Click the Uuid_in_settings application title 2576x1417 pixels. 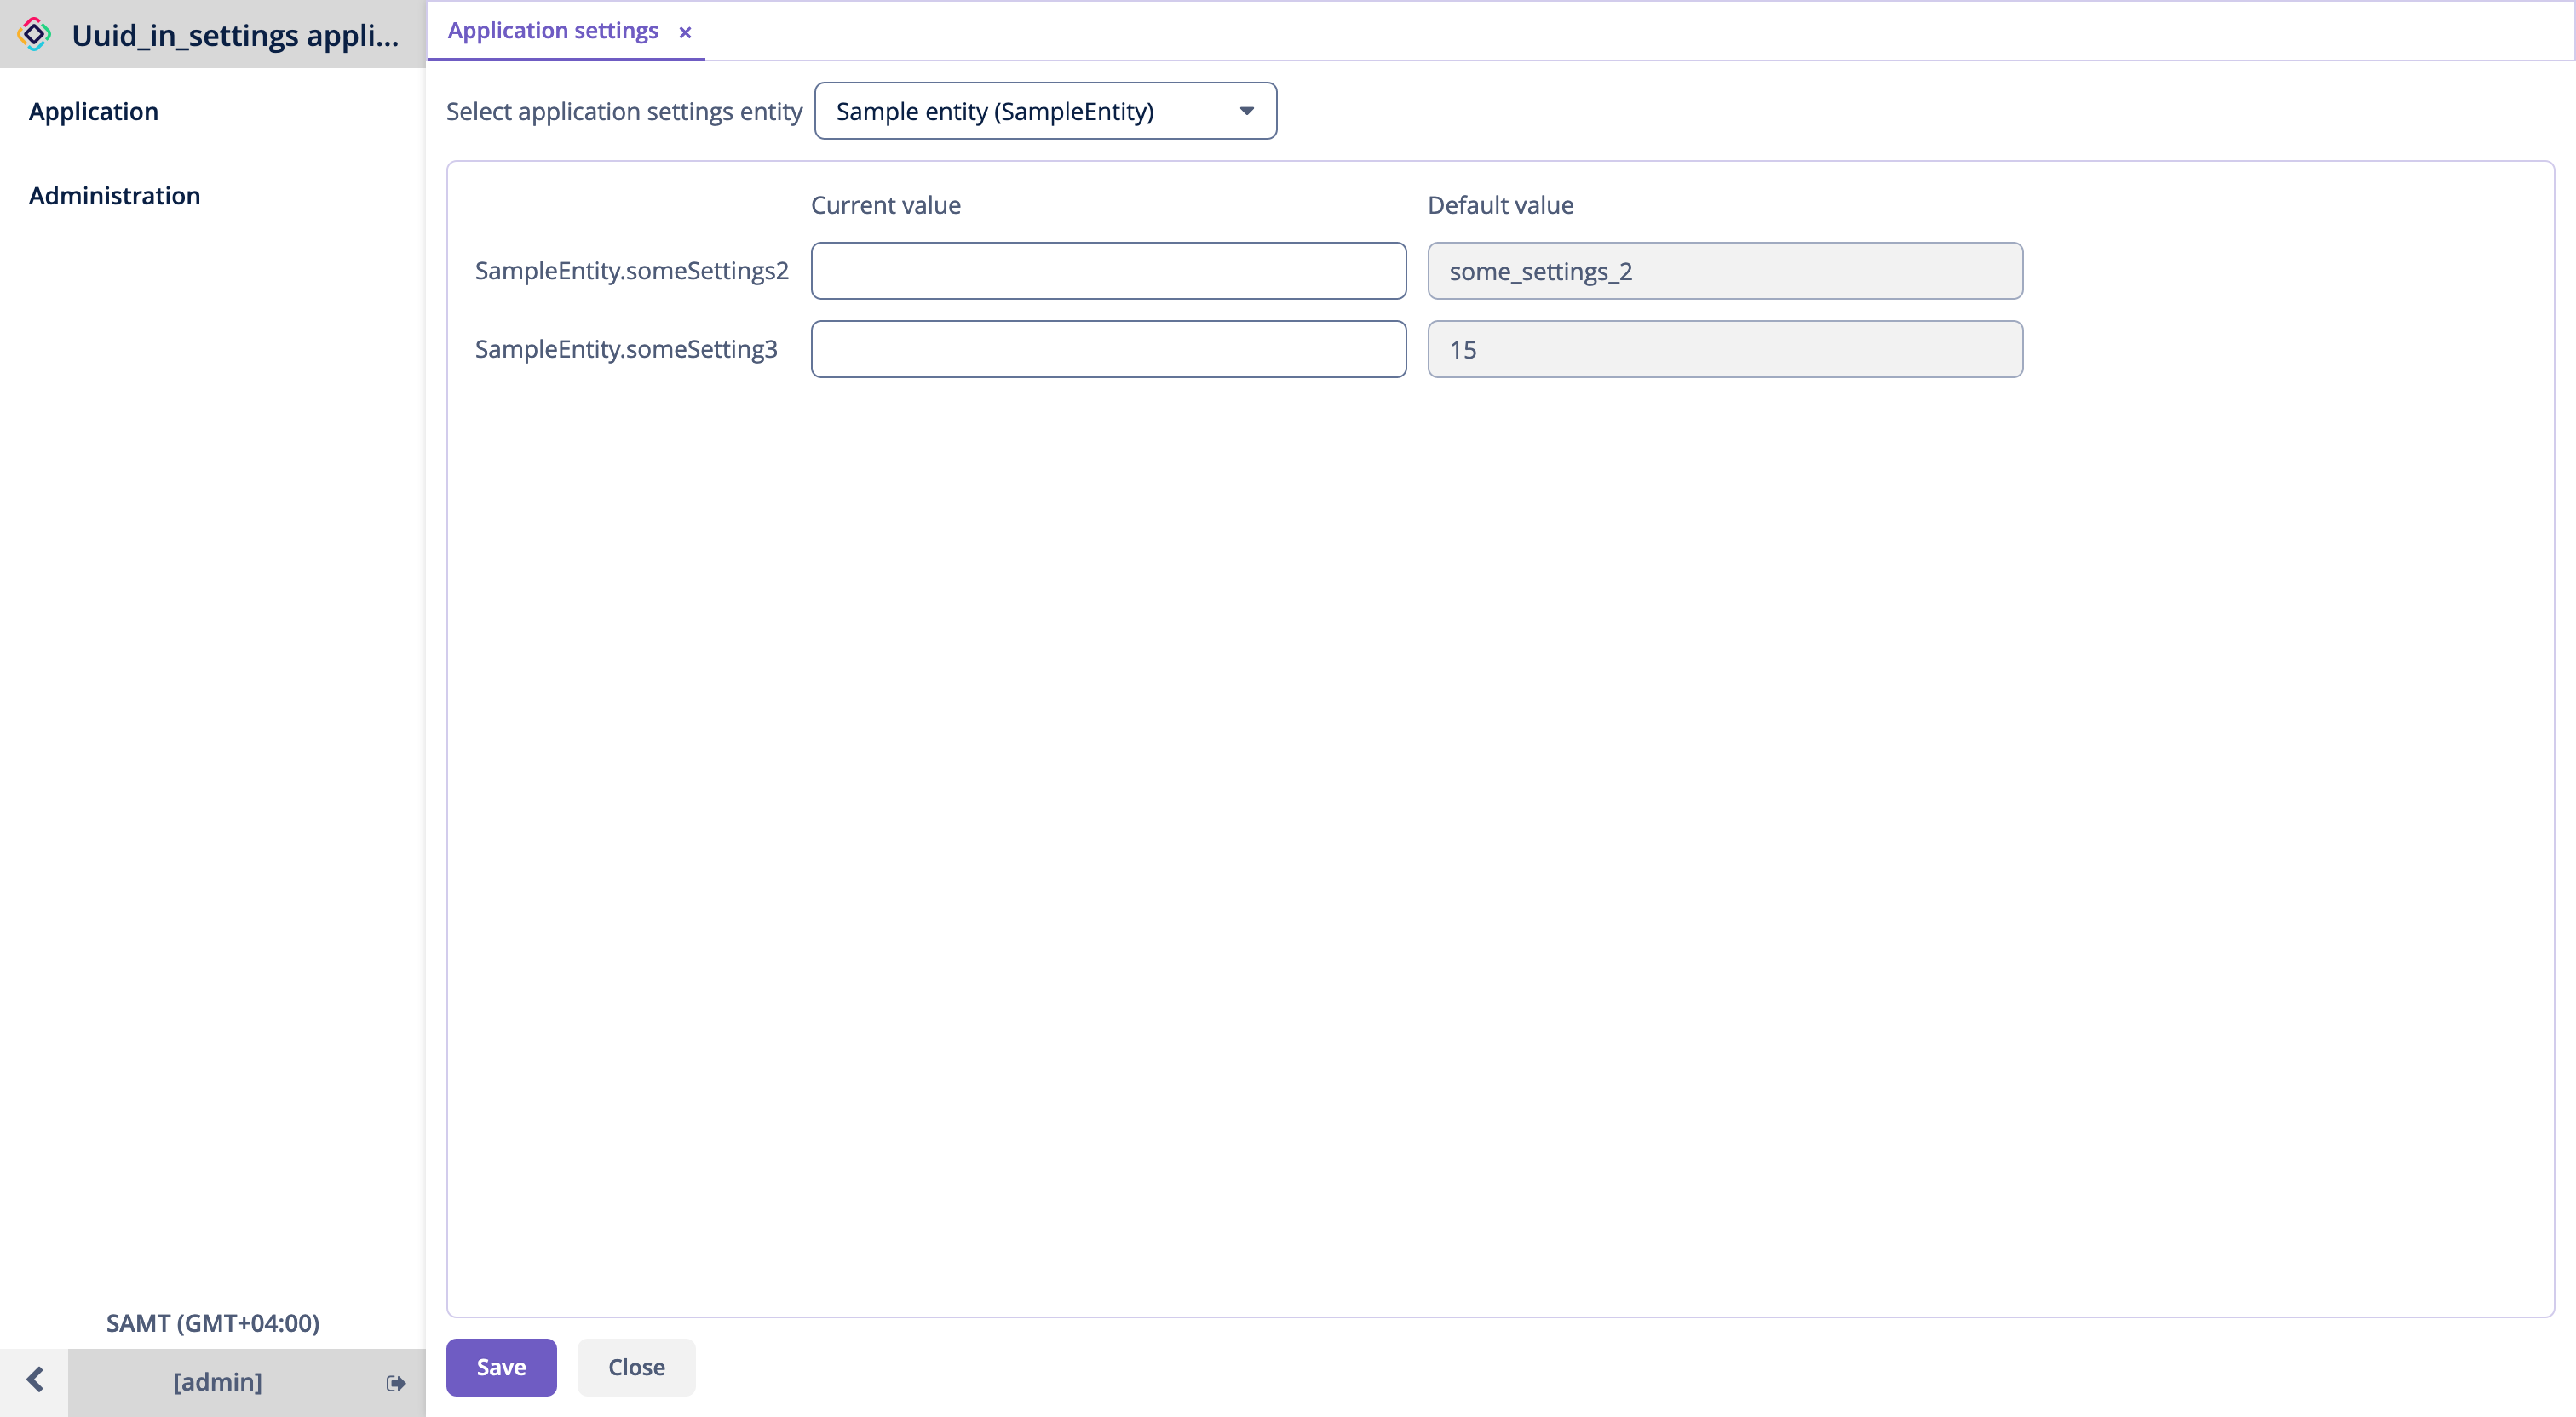point(237,34)
